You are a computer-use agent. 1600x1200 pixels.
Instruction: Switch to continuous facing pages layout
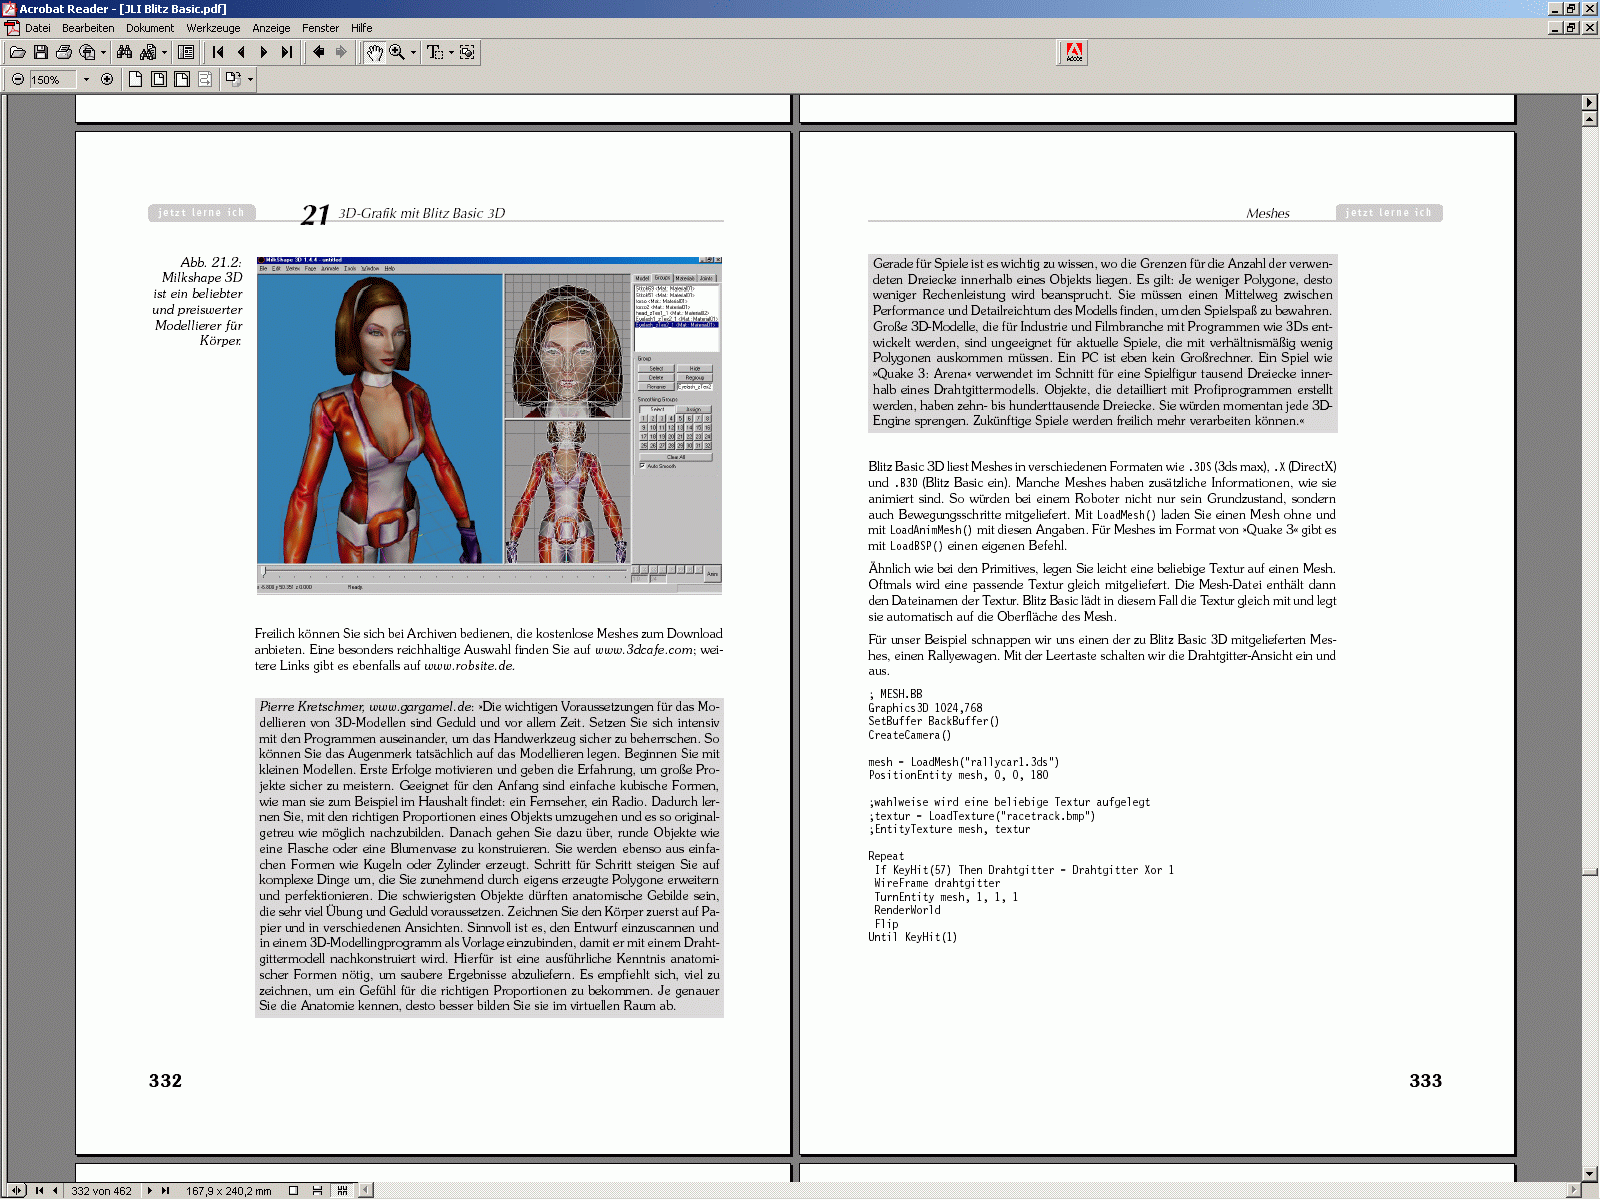tap(342, 1191)
